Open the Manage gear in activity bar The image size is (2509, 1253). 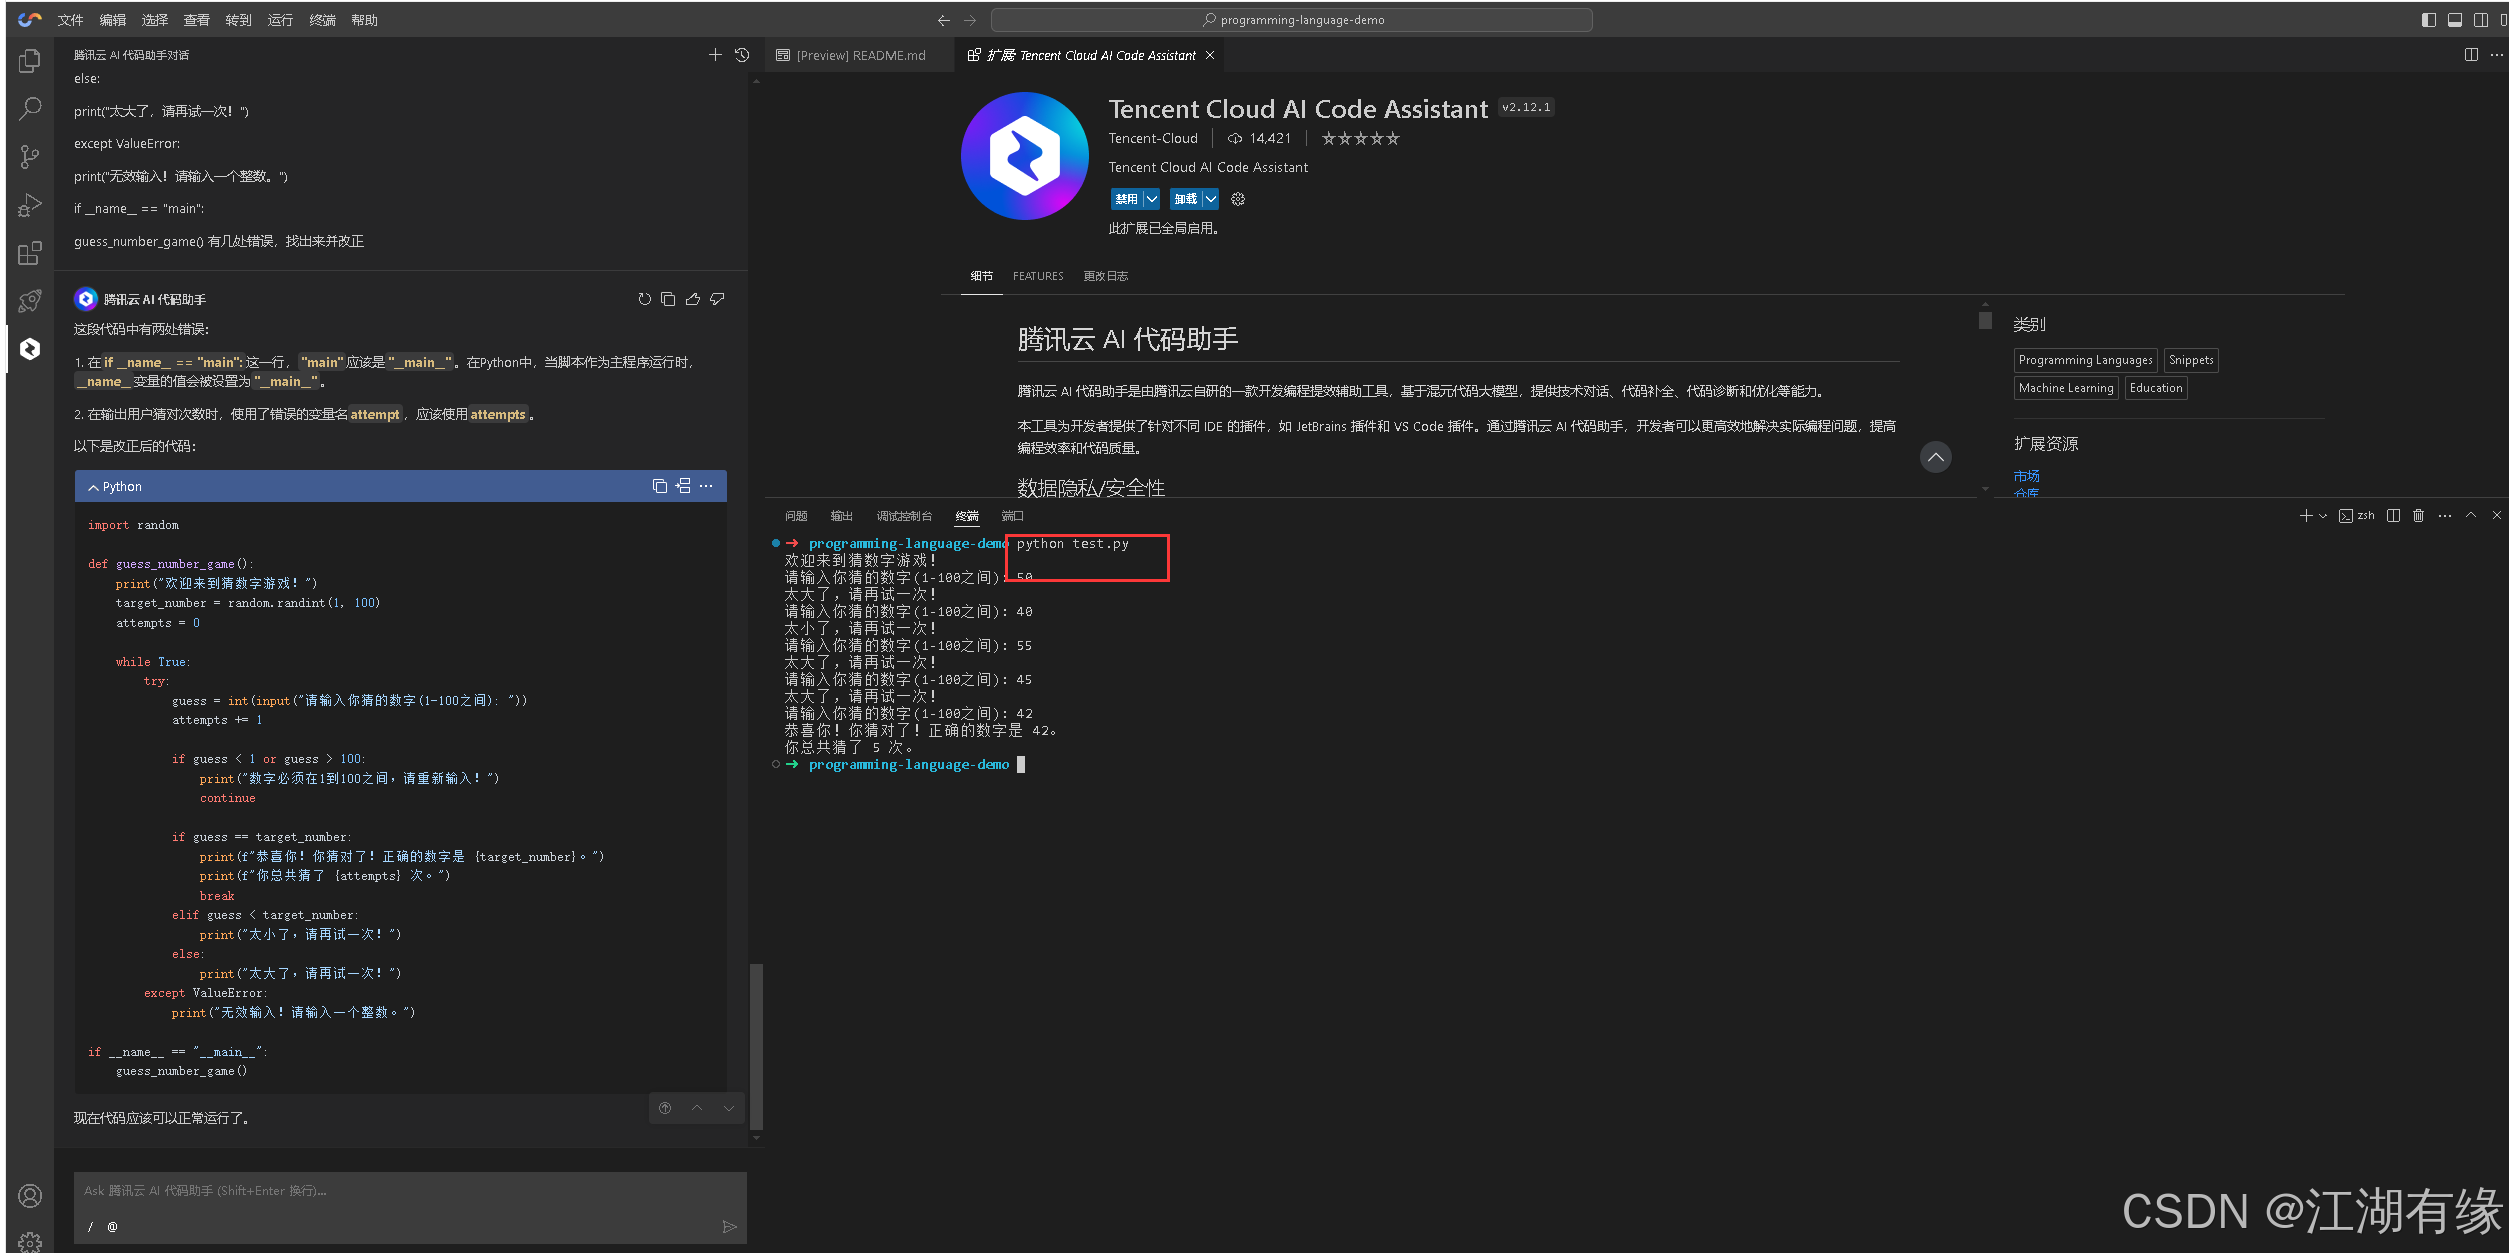[x=30, y=1241]
